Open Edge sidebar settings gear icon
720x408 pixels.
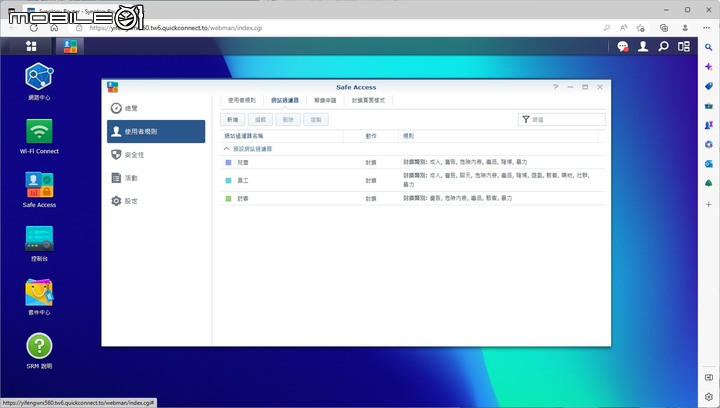point(709,397)
